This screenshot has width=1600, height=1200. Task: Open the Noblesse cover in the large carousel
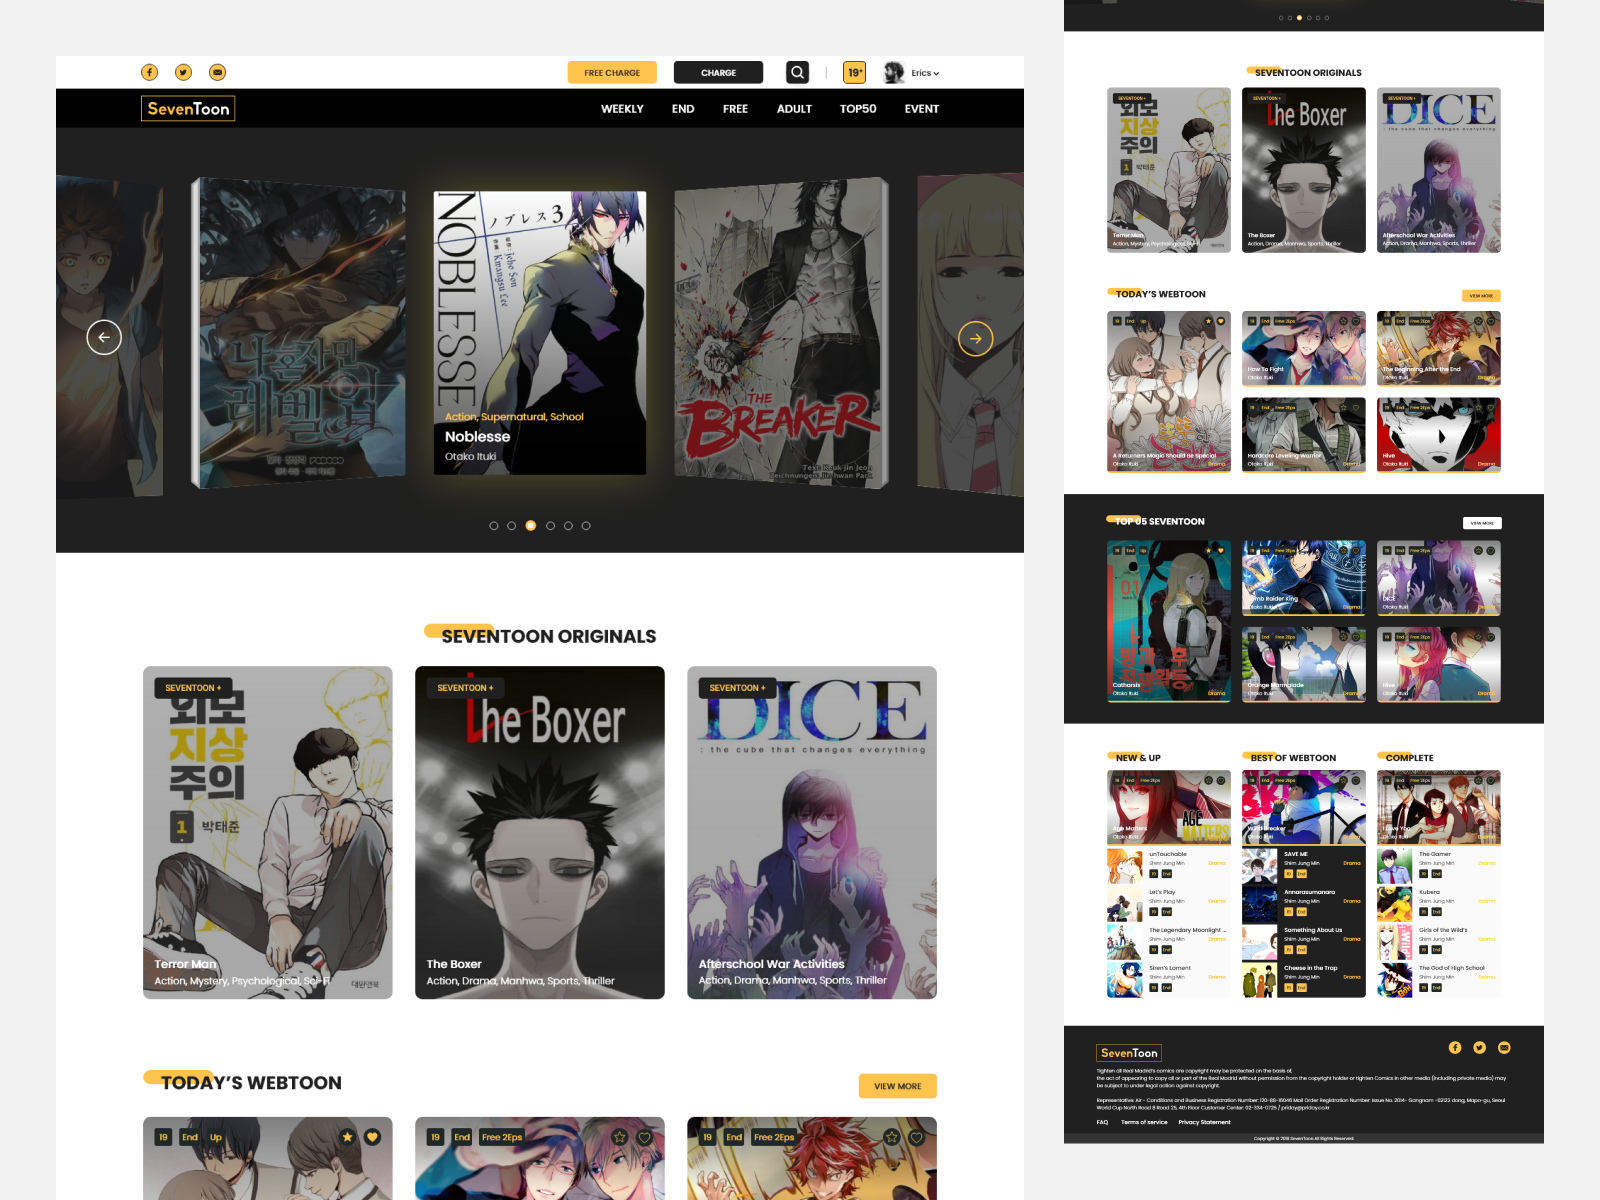click(540, 333)
